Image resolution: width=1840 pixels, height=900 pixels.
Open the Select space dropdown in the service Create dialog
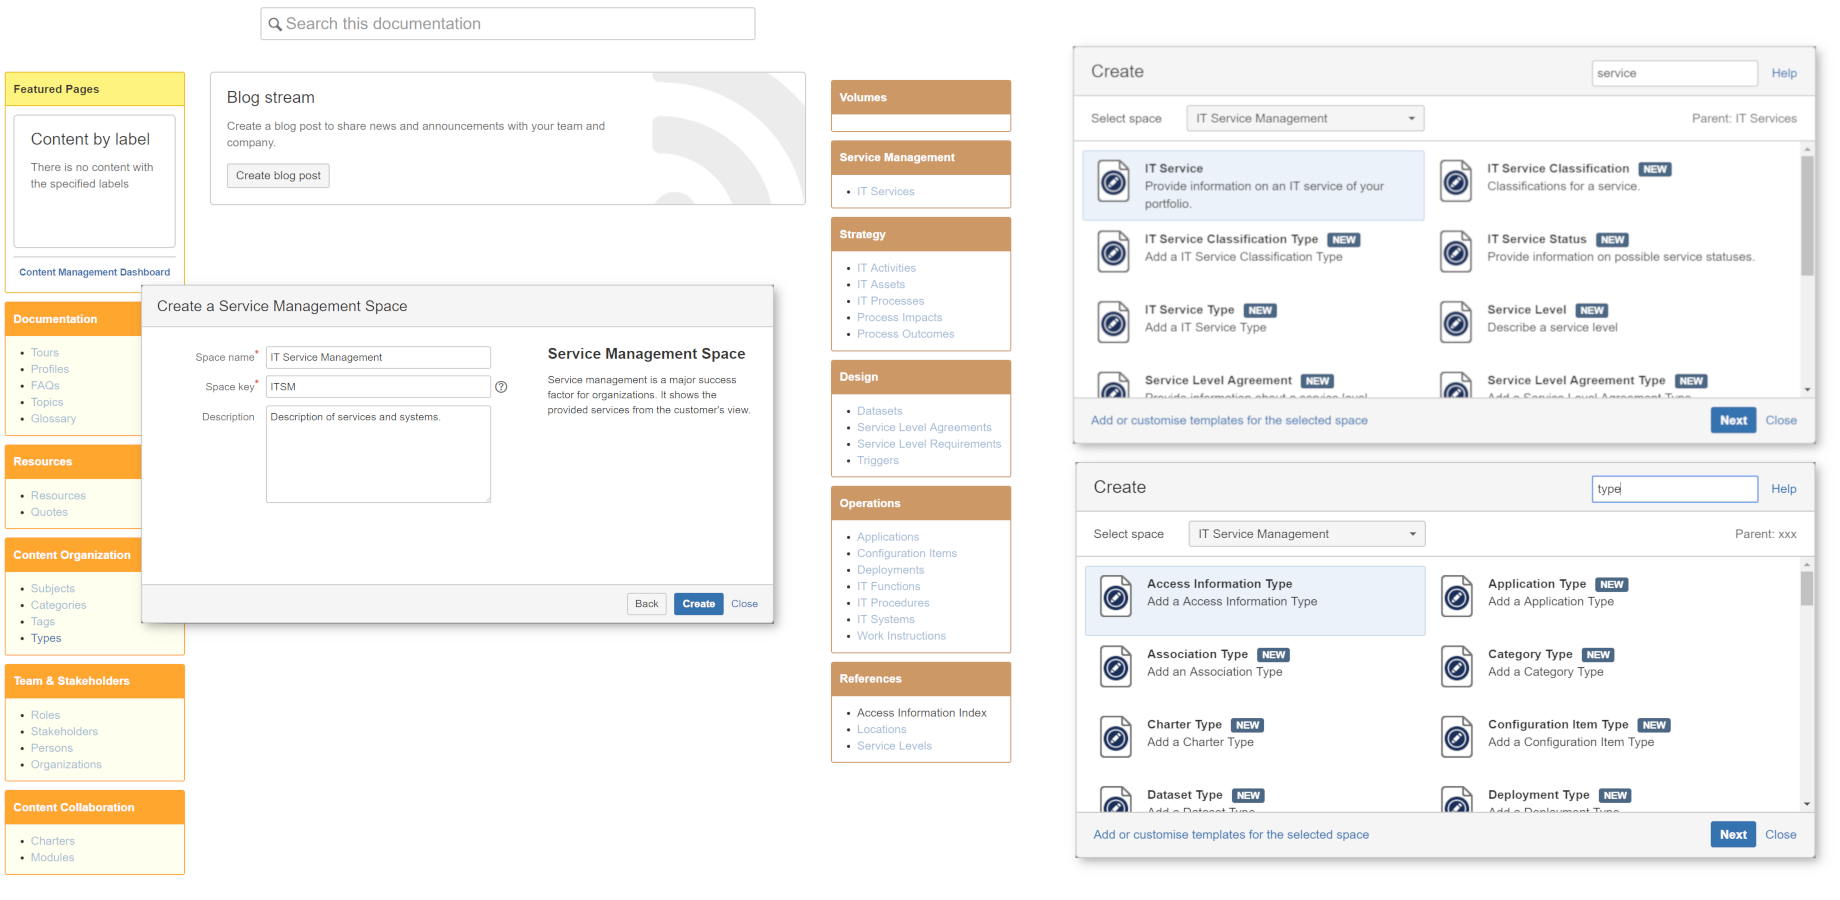tap(1305, 118)
